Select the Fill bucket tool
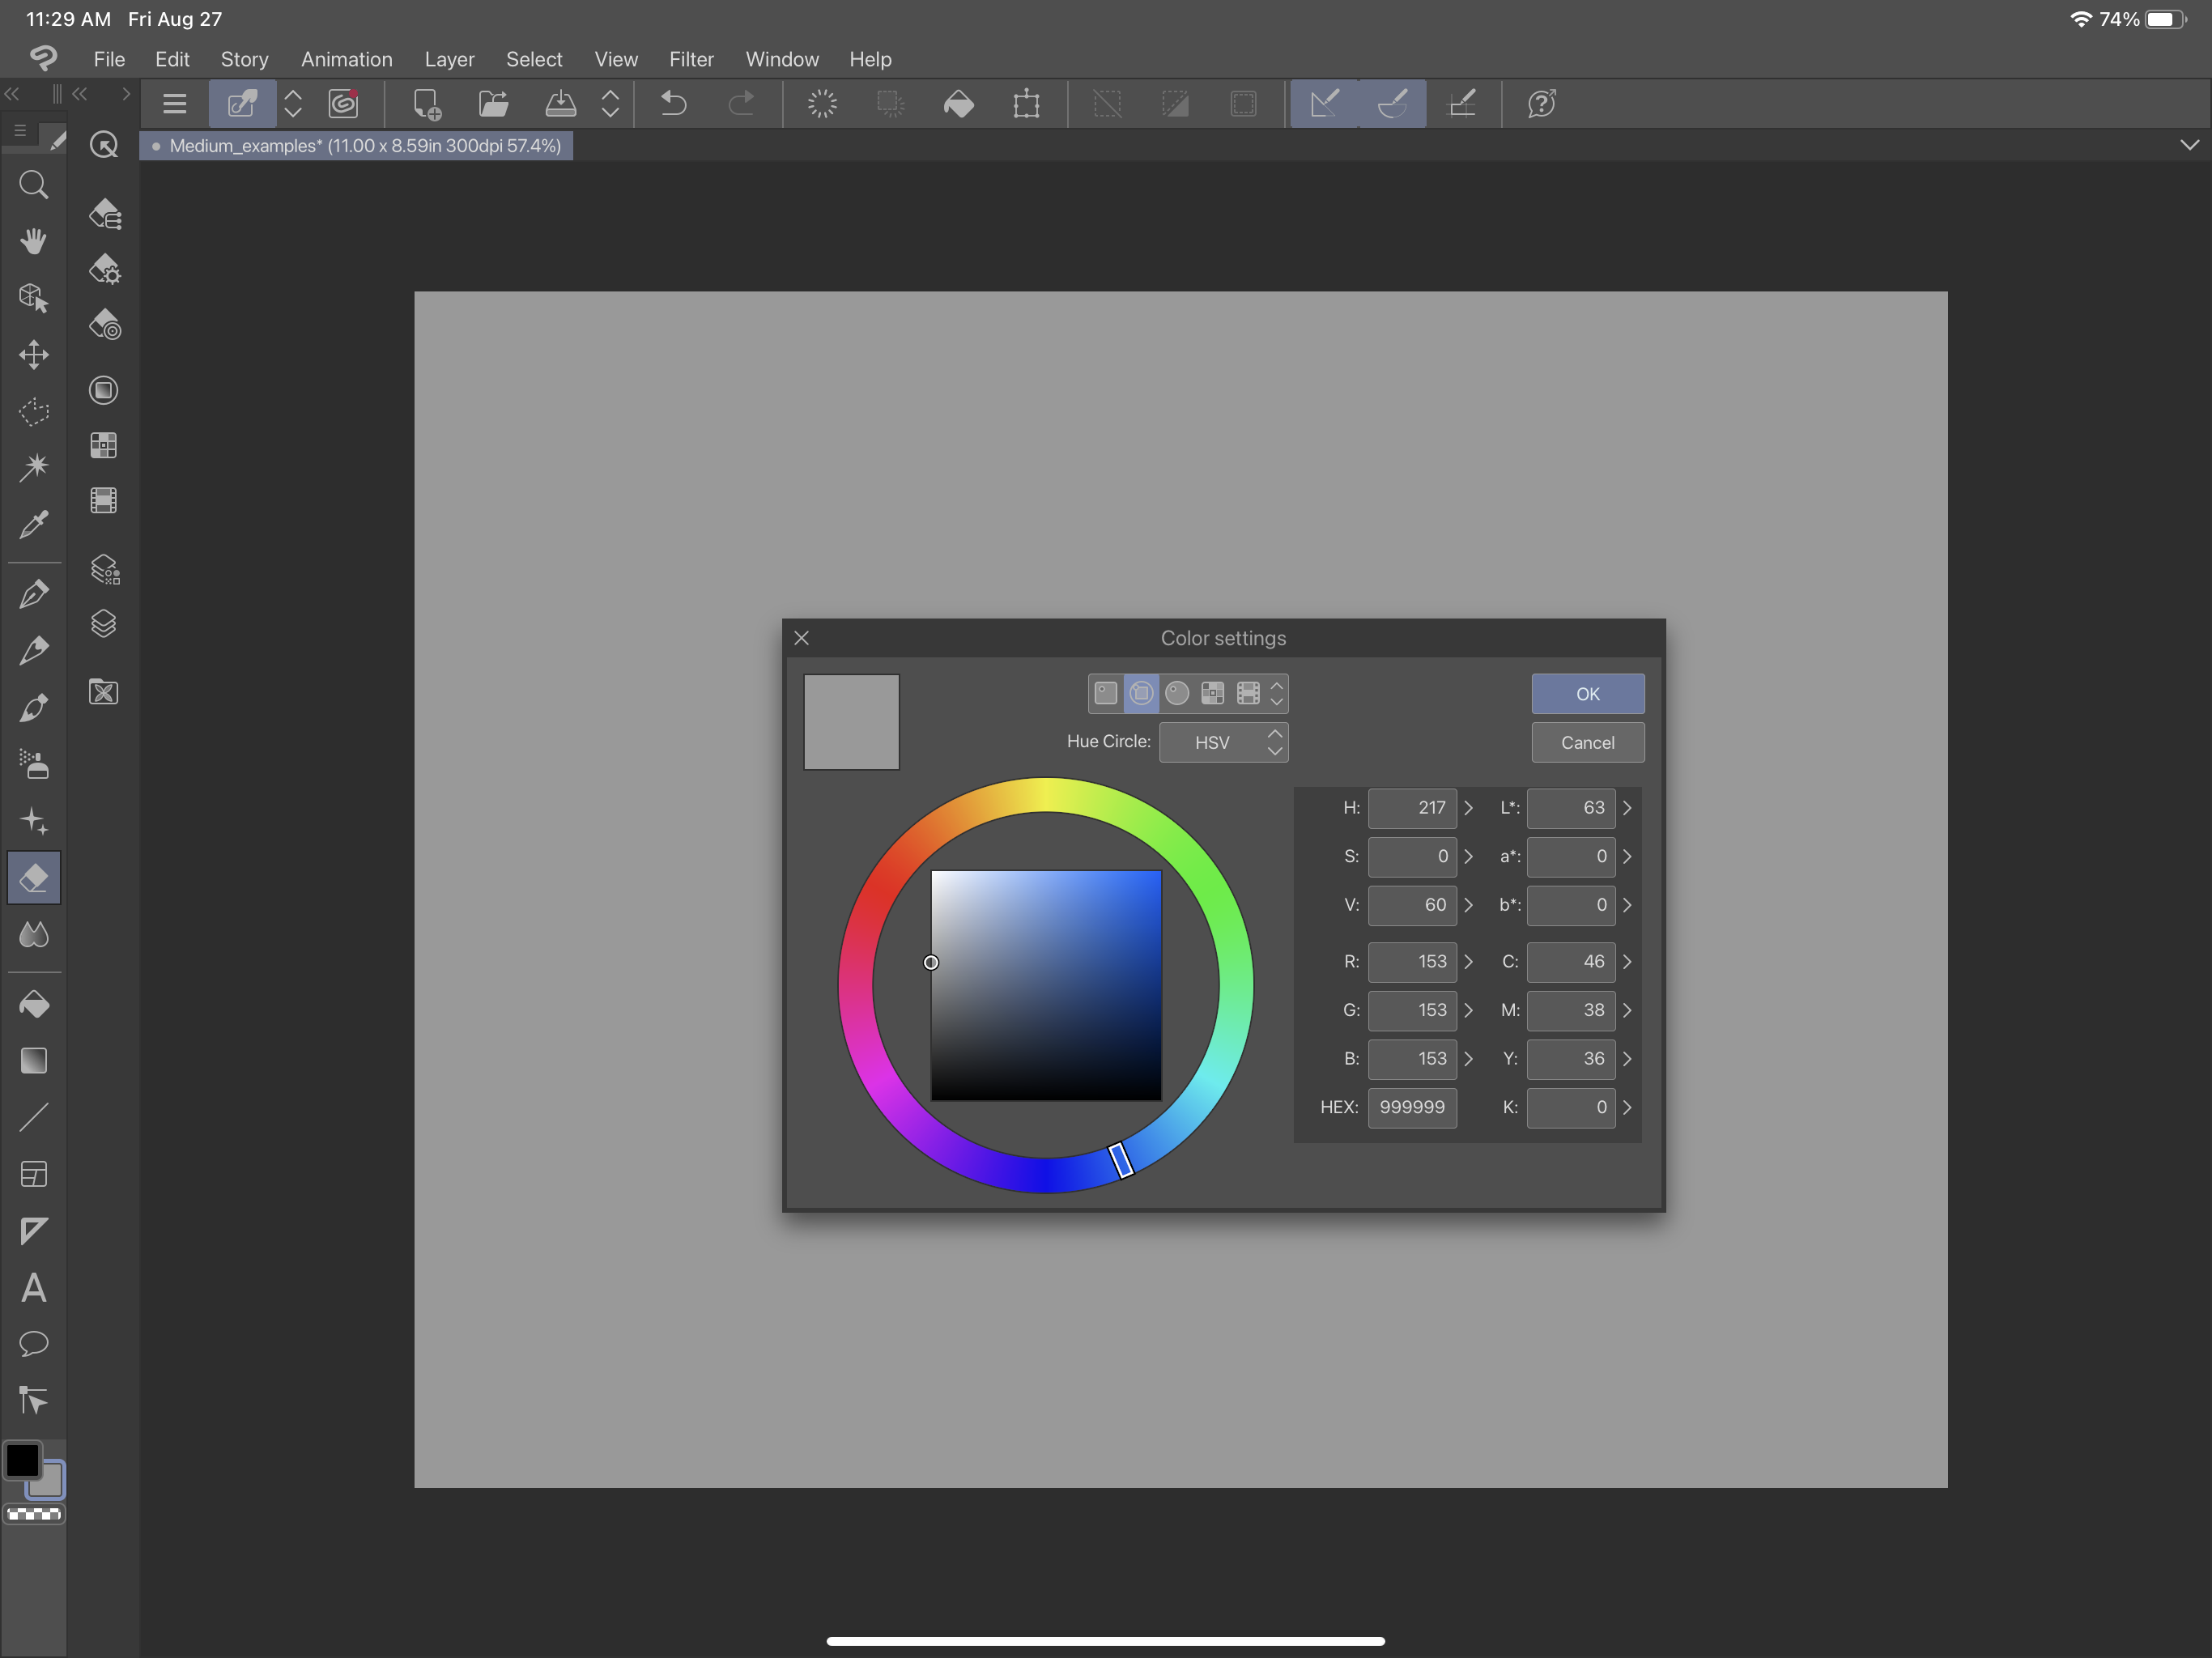Image resolution: width=2212 pixels, height=1658 pixels. click(x=34, y=1004)
